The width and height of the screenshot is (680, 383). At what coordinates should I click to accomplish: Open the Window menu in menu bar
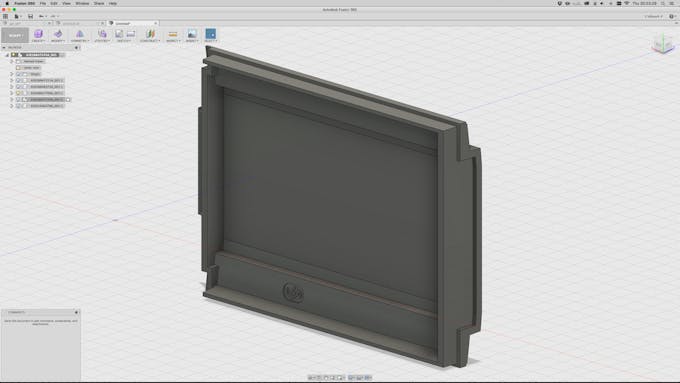click(82, 3)
